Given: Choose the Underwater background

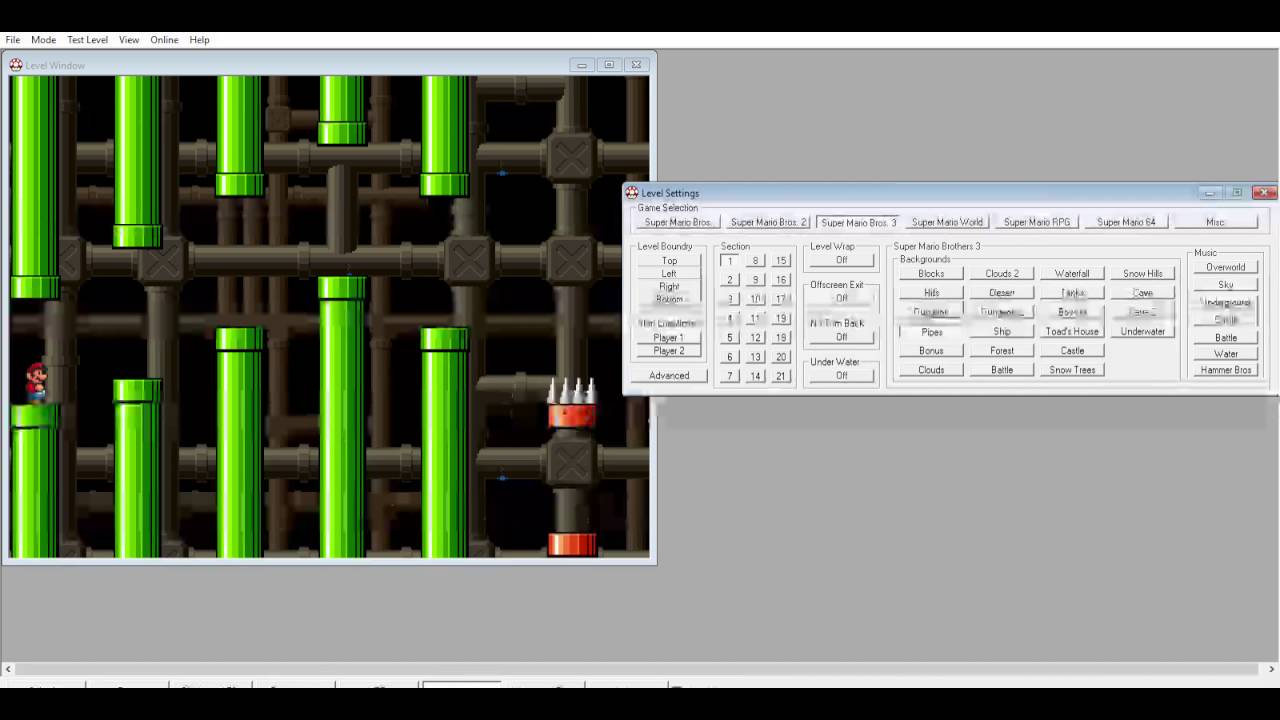Looking at the screenshot, I should coord(1143,331).
